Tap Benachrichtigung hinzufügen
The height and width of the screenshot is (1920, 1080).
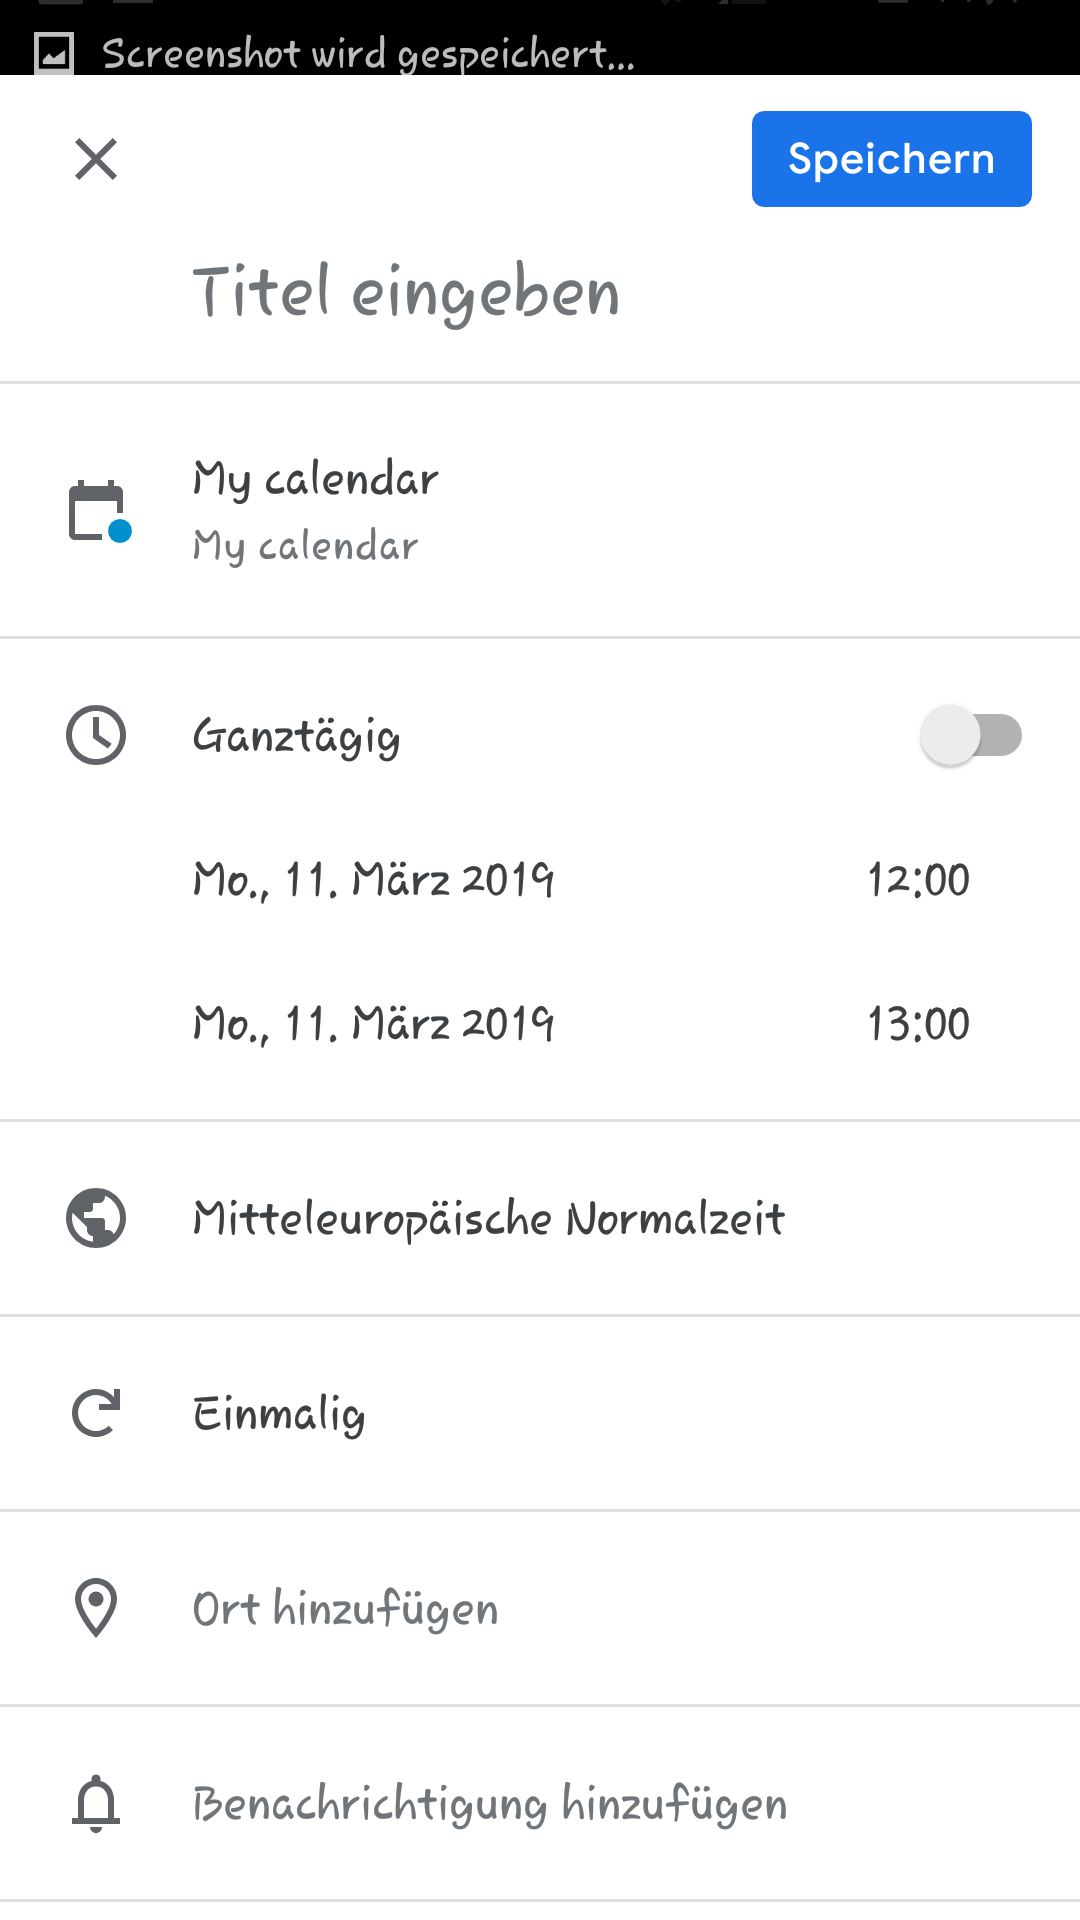(x=490, y=1804)
